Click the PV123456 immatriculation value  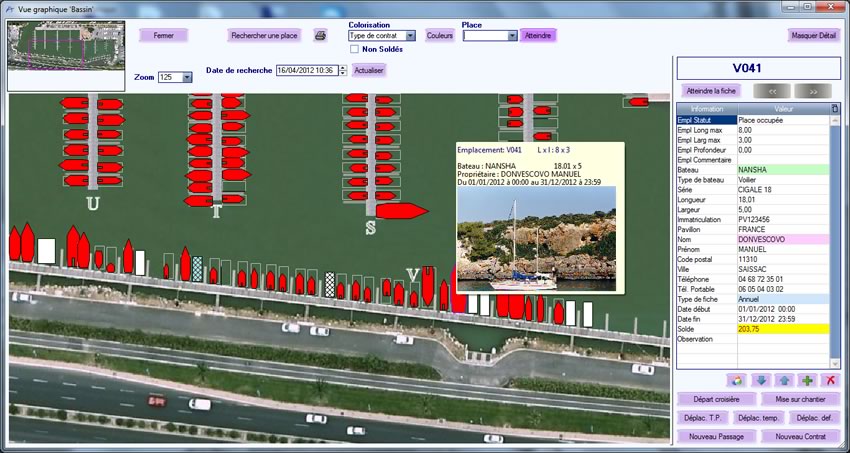pyautogui.click(x=783, y=219)
